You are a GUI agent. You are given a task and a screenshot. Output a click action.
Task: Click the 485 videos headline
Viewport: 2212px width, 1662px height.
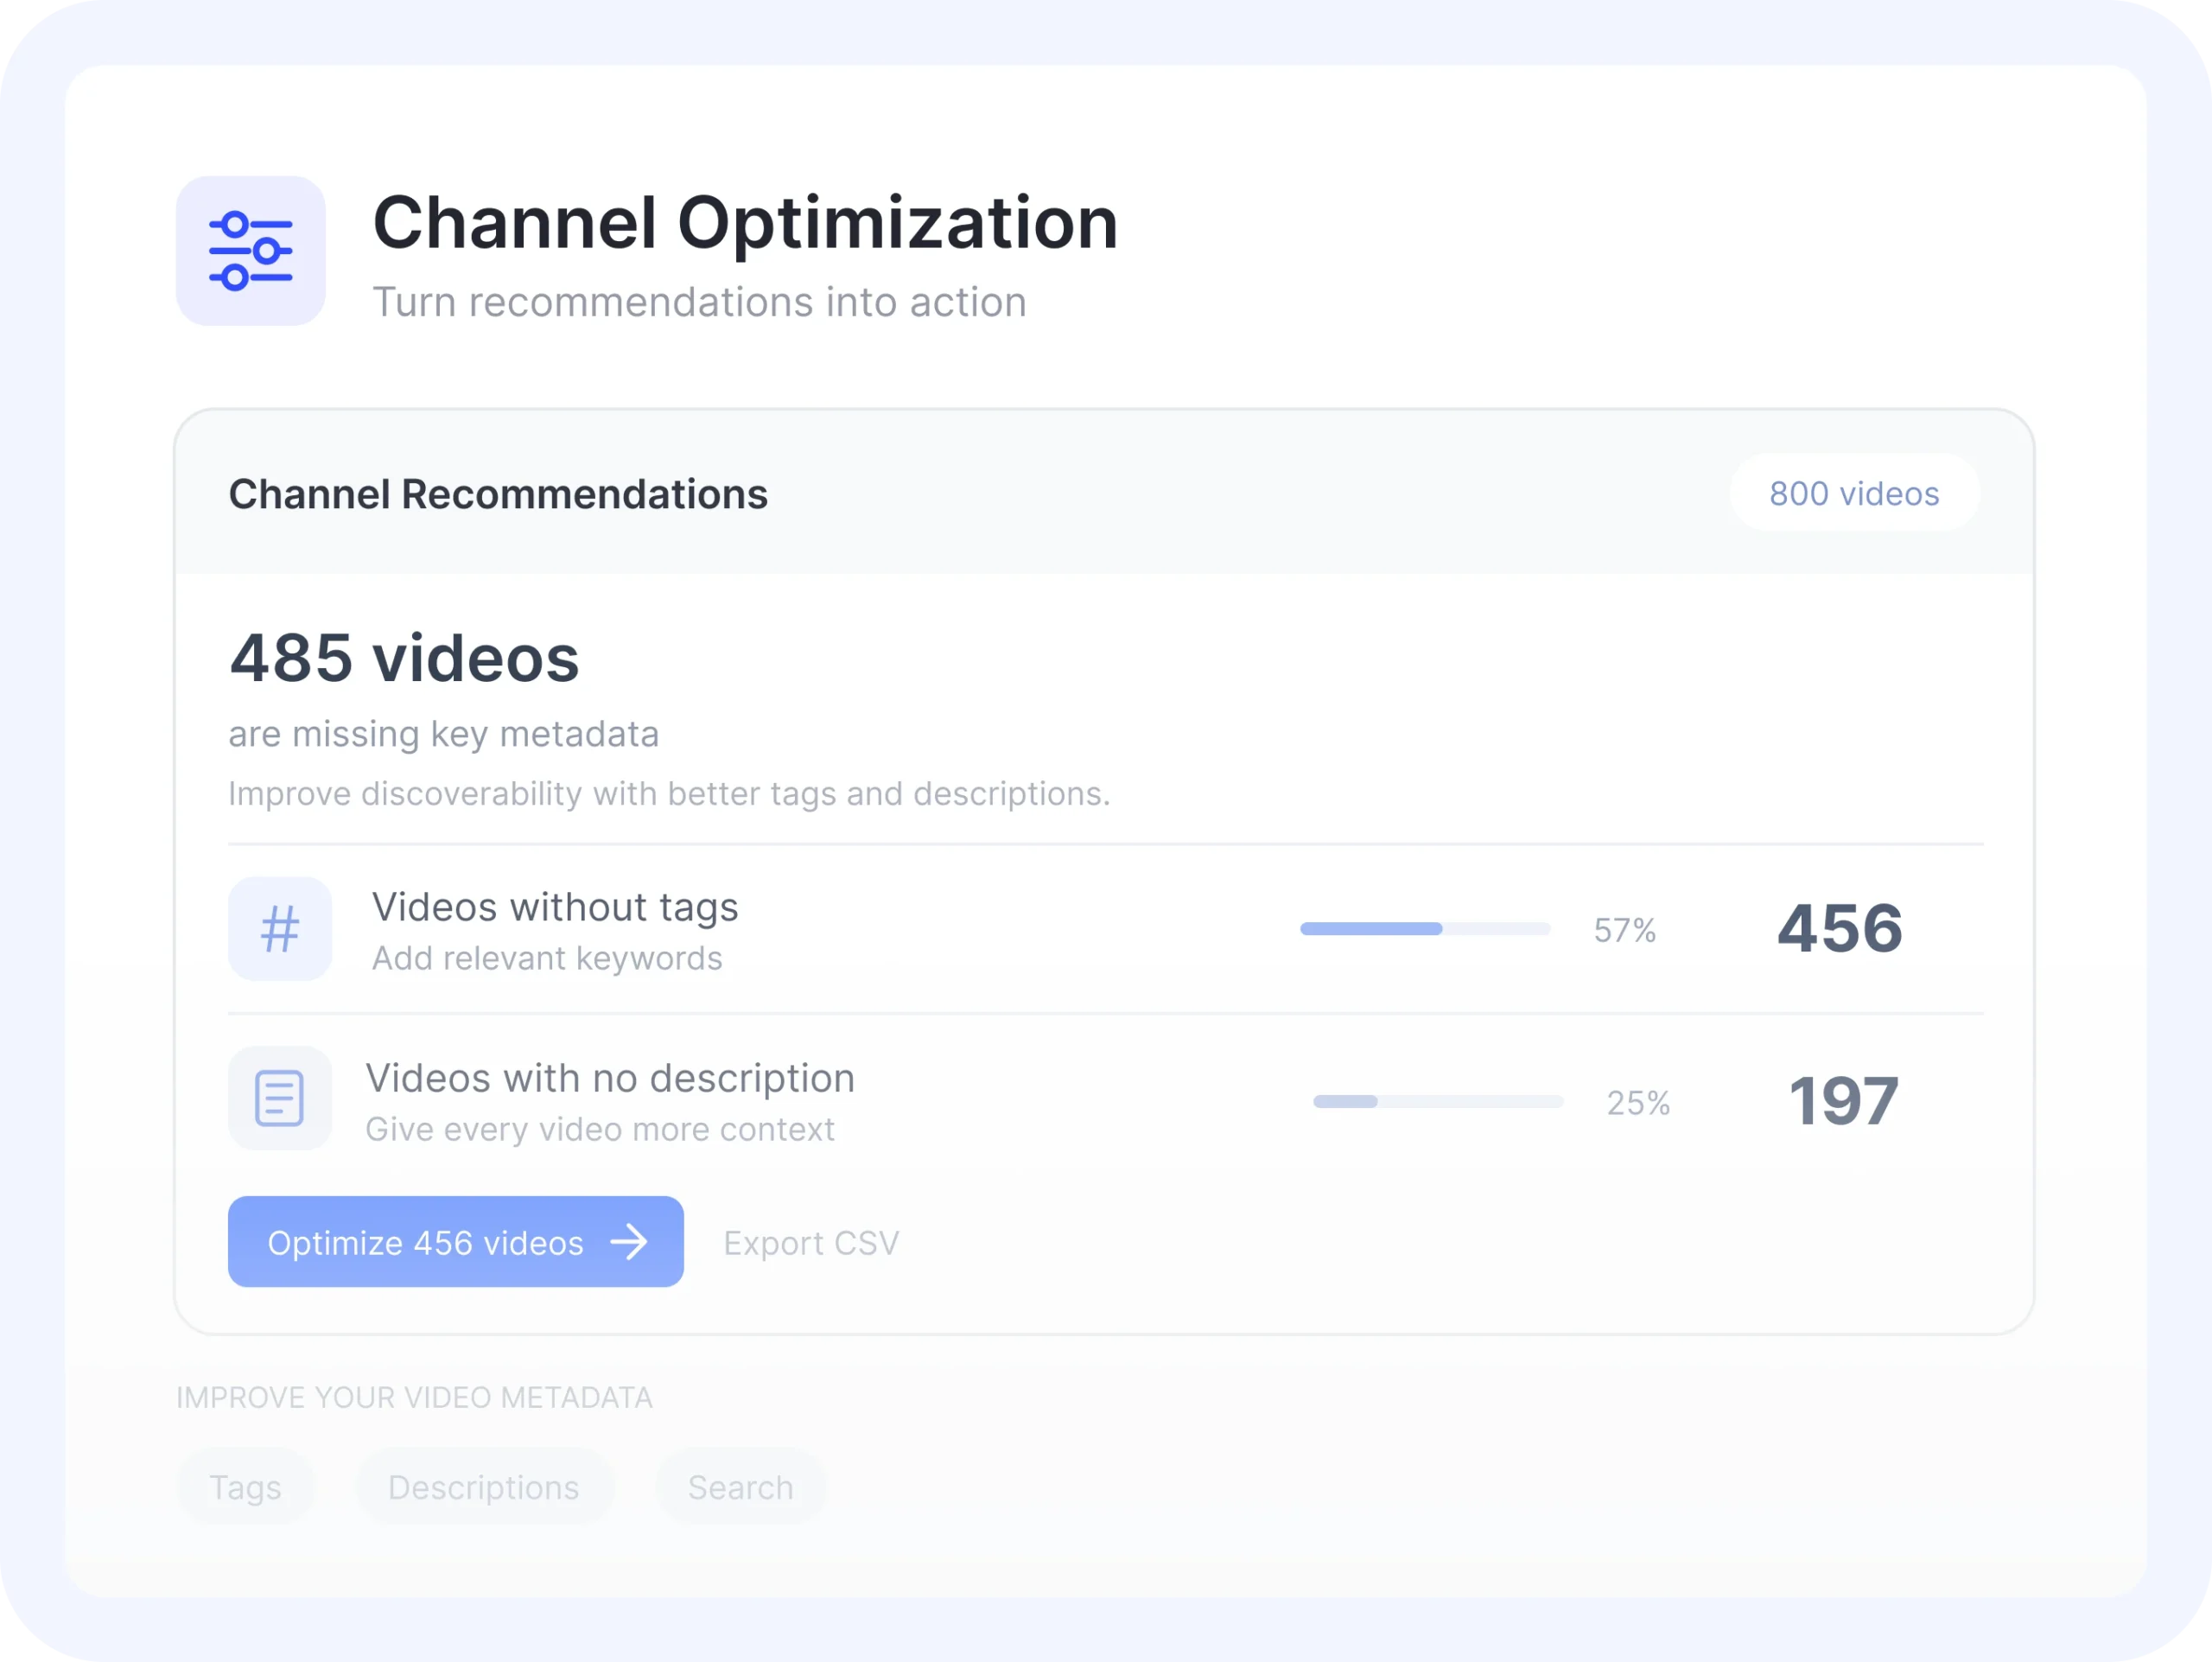coord(404,658)
